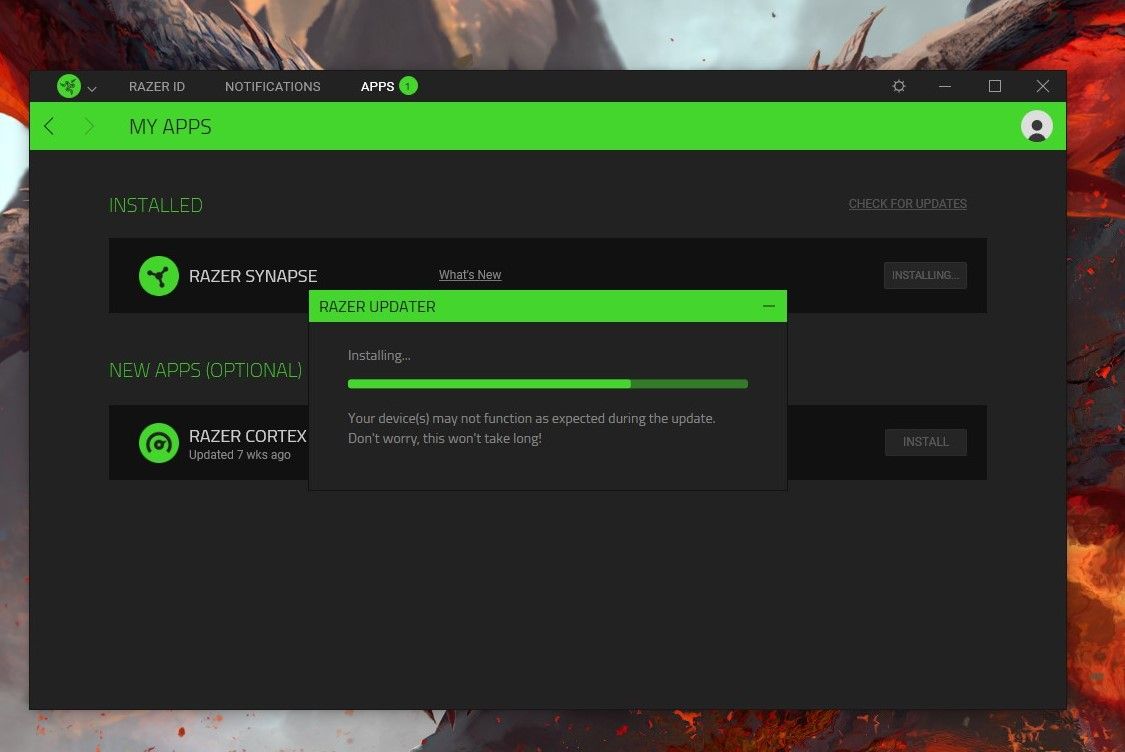Click the Razer Synapse app icon

click(x=159, y=276)
